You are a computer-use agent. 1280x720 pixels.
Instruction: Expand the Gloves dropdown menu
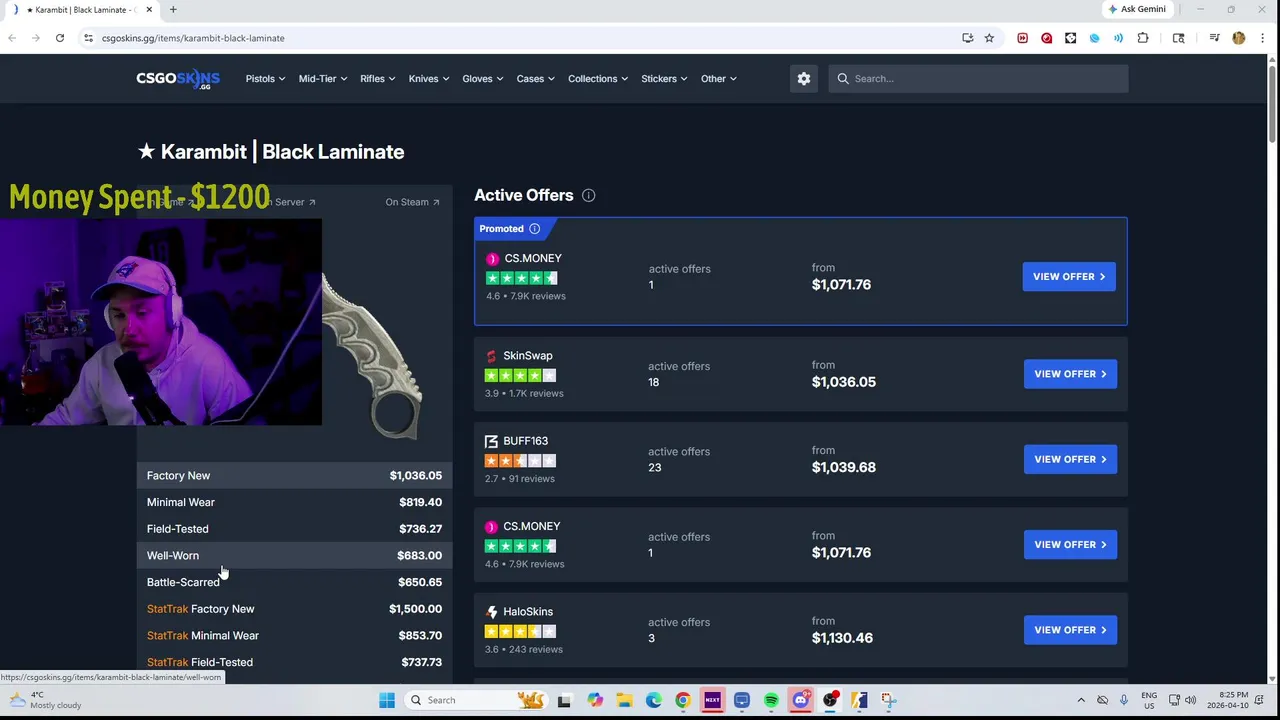point(483,78)
